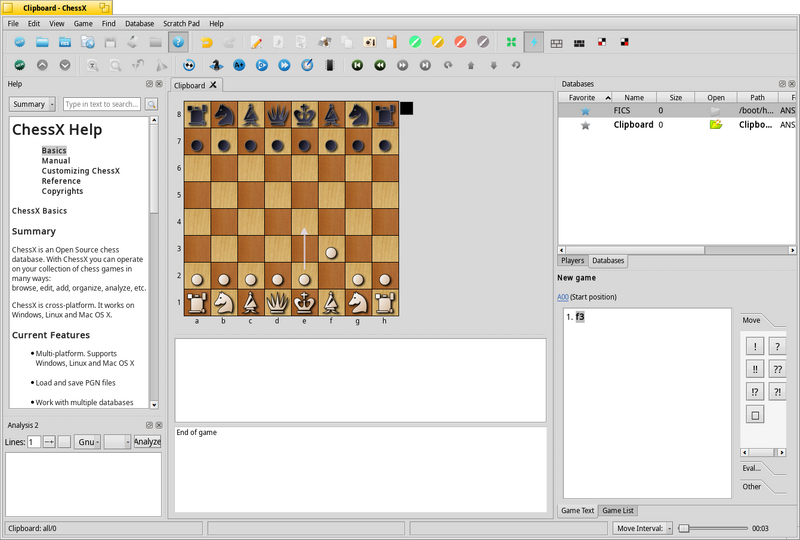Viewport: 800px width, 540px height.
Task: Open the Gnu engine dropdown
Action: (87, 442)
